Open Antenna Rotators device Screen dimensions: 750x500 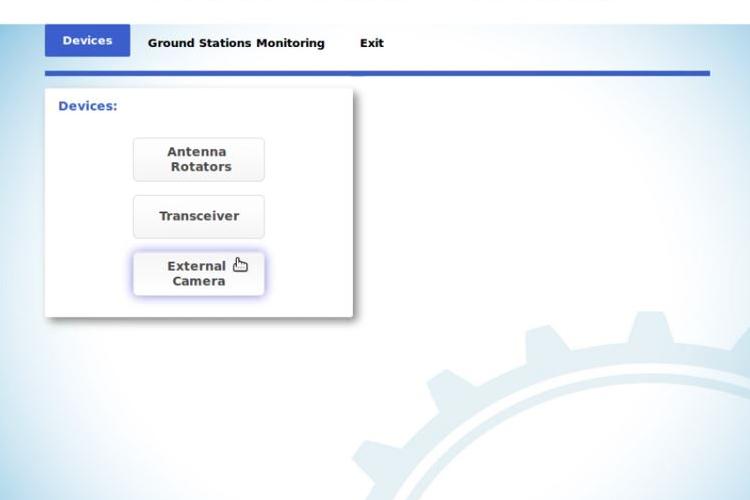199,159
